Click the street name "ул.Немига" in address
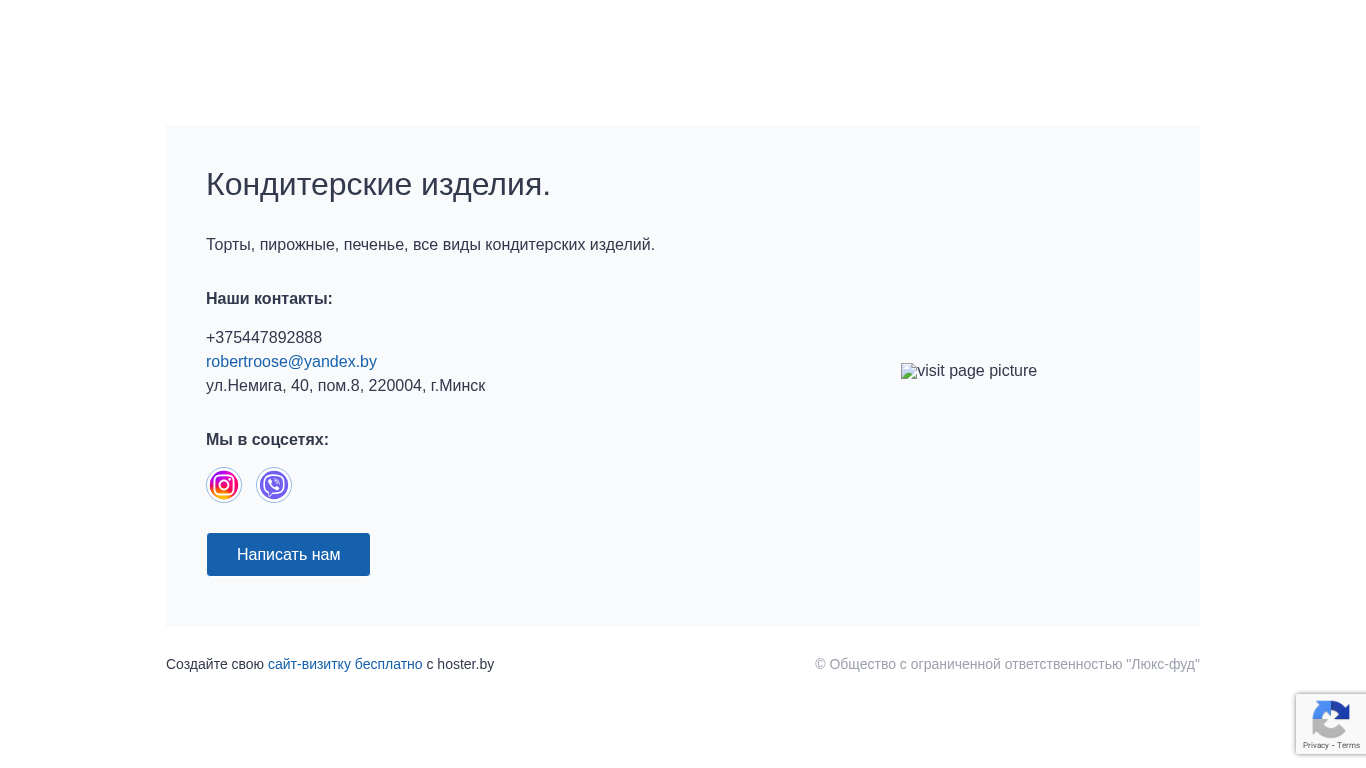 (246, 386)
